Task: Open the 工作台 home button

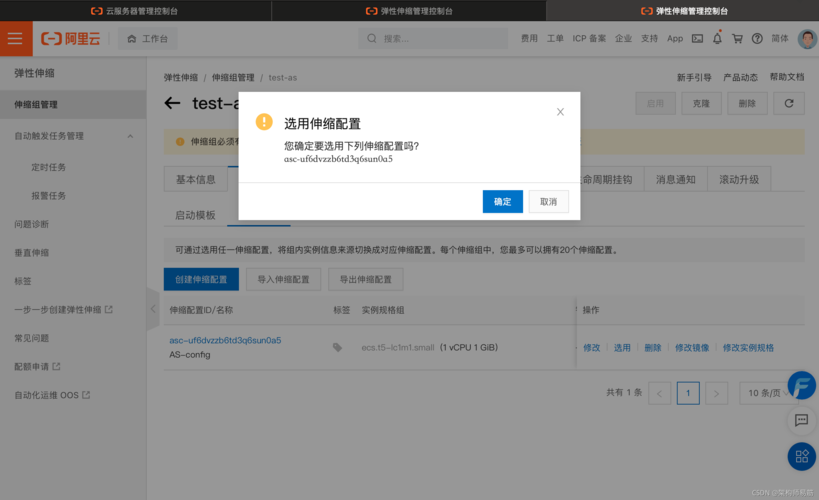Action: point(148,39)
